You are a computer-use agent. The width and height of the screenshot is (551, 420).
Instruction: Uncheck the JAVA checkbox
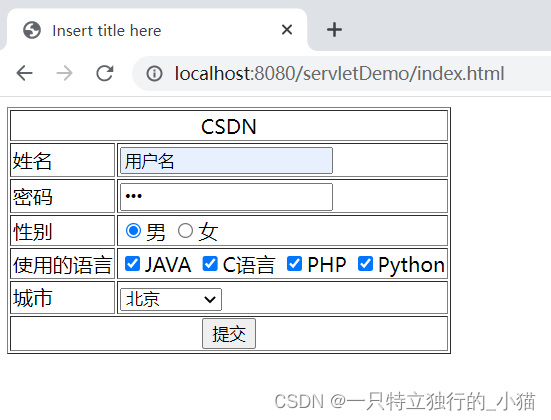pos(132,264)
